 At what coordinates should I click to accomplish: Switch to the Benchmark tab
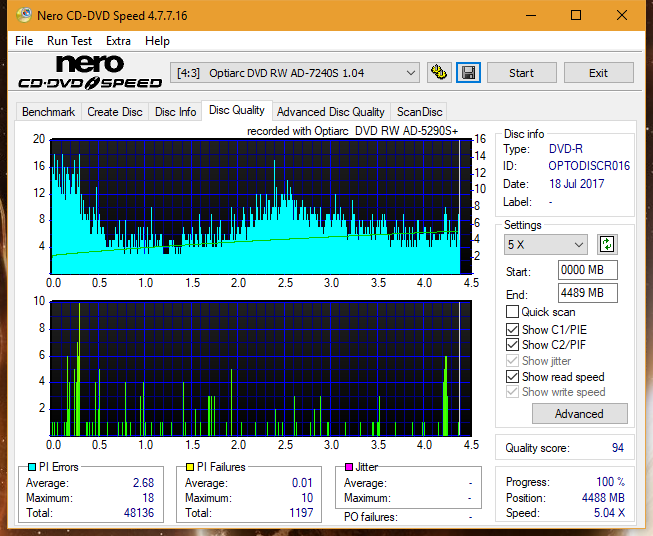[49, 112]
